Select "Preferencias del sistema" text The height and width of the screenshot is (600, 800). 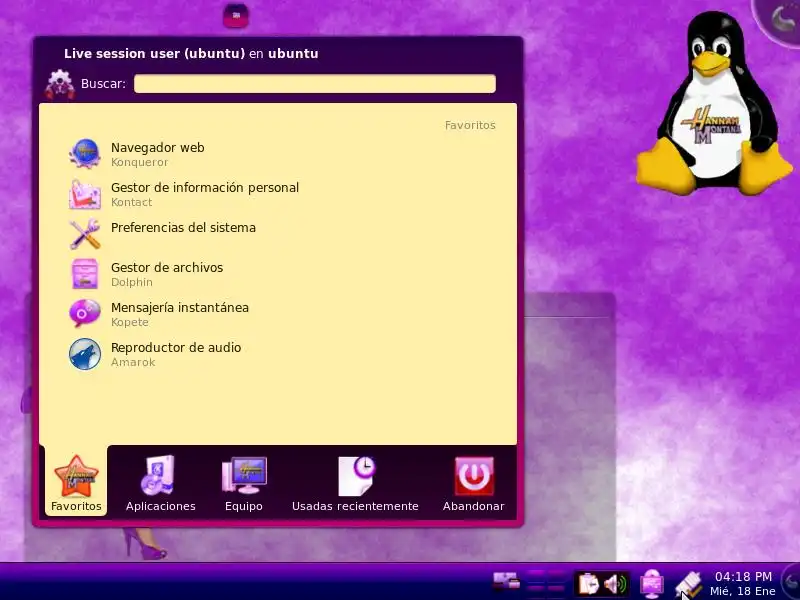[183, 228]
